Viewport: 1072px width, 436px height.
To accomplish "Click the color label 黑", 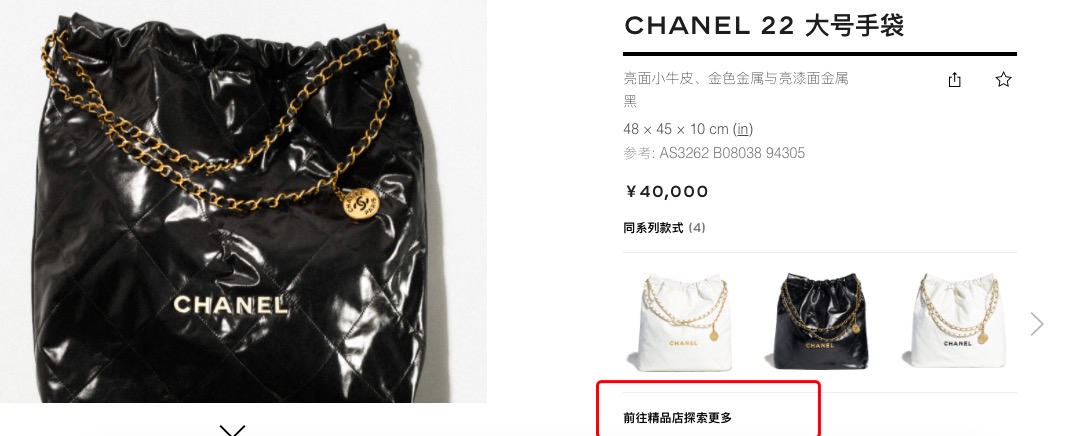I will [x=630, y=101].
